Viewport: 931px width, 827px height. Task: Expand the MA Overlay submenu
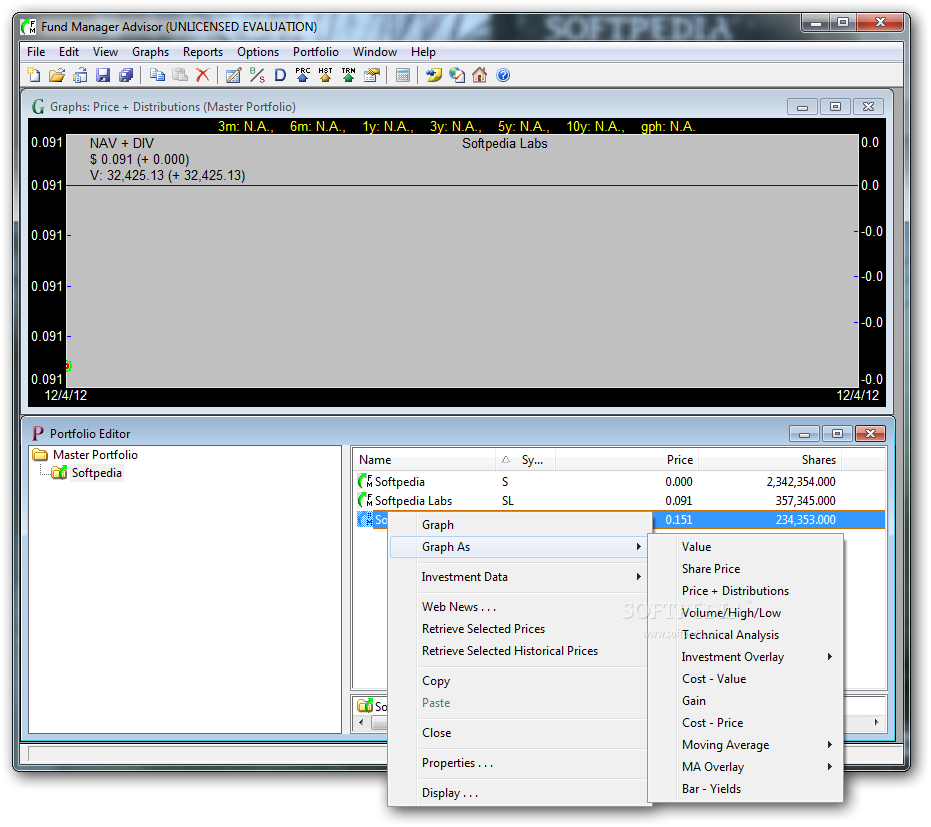pyautogui.click(x=745, y=766)
